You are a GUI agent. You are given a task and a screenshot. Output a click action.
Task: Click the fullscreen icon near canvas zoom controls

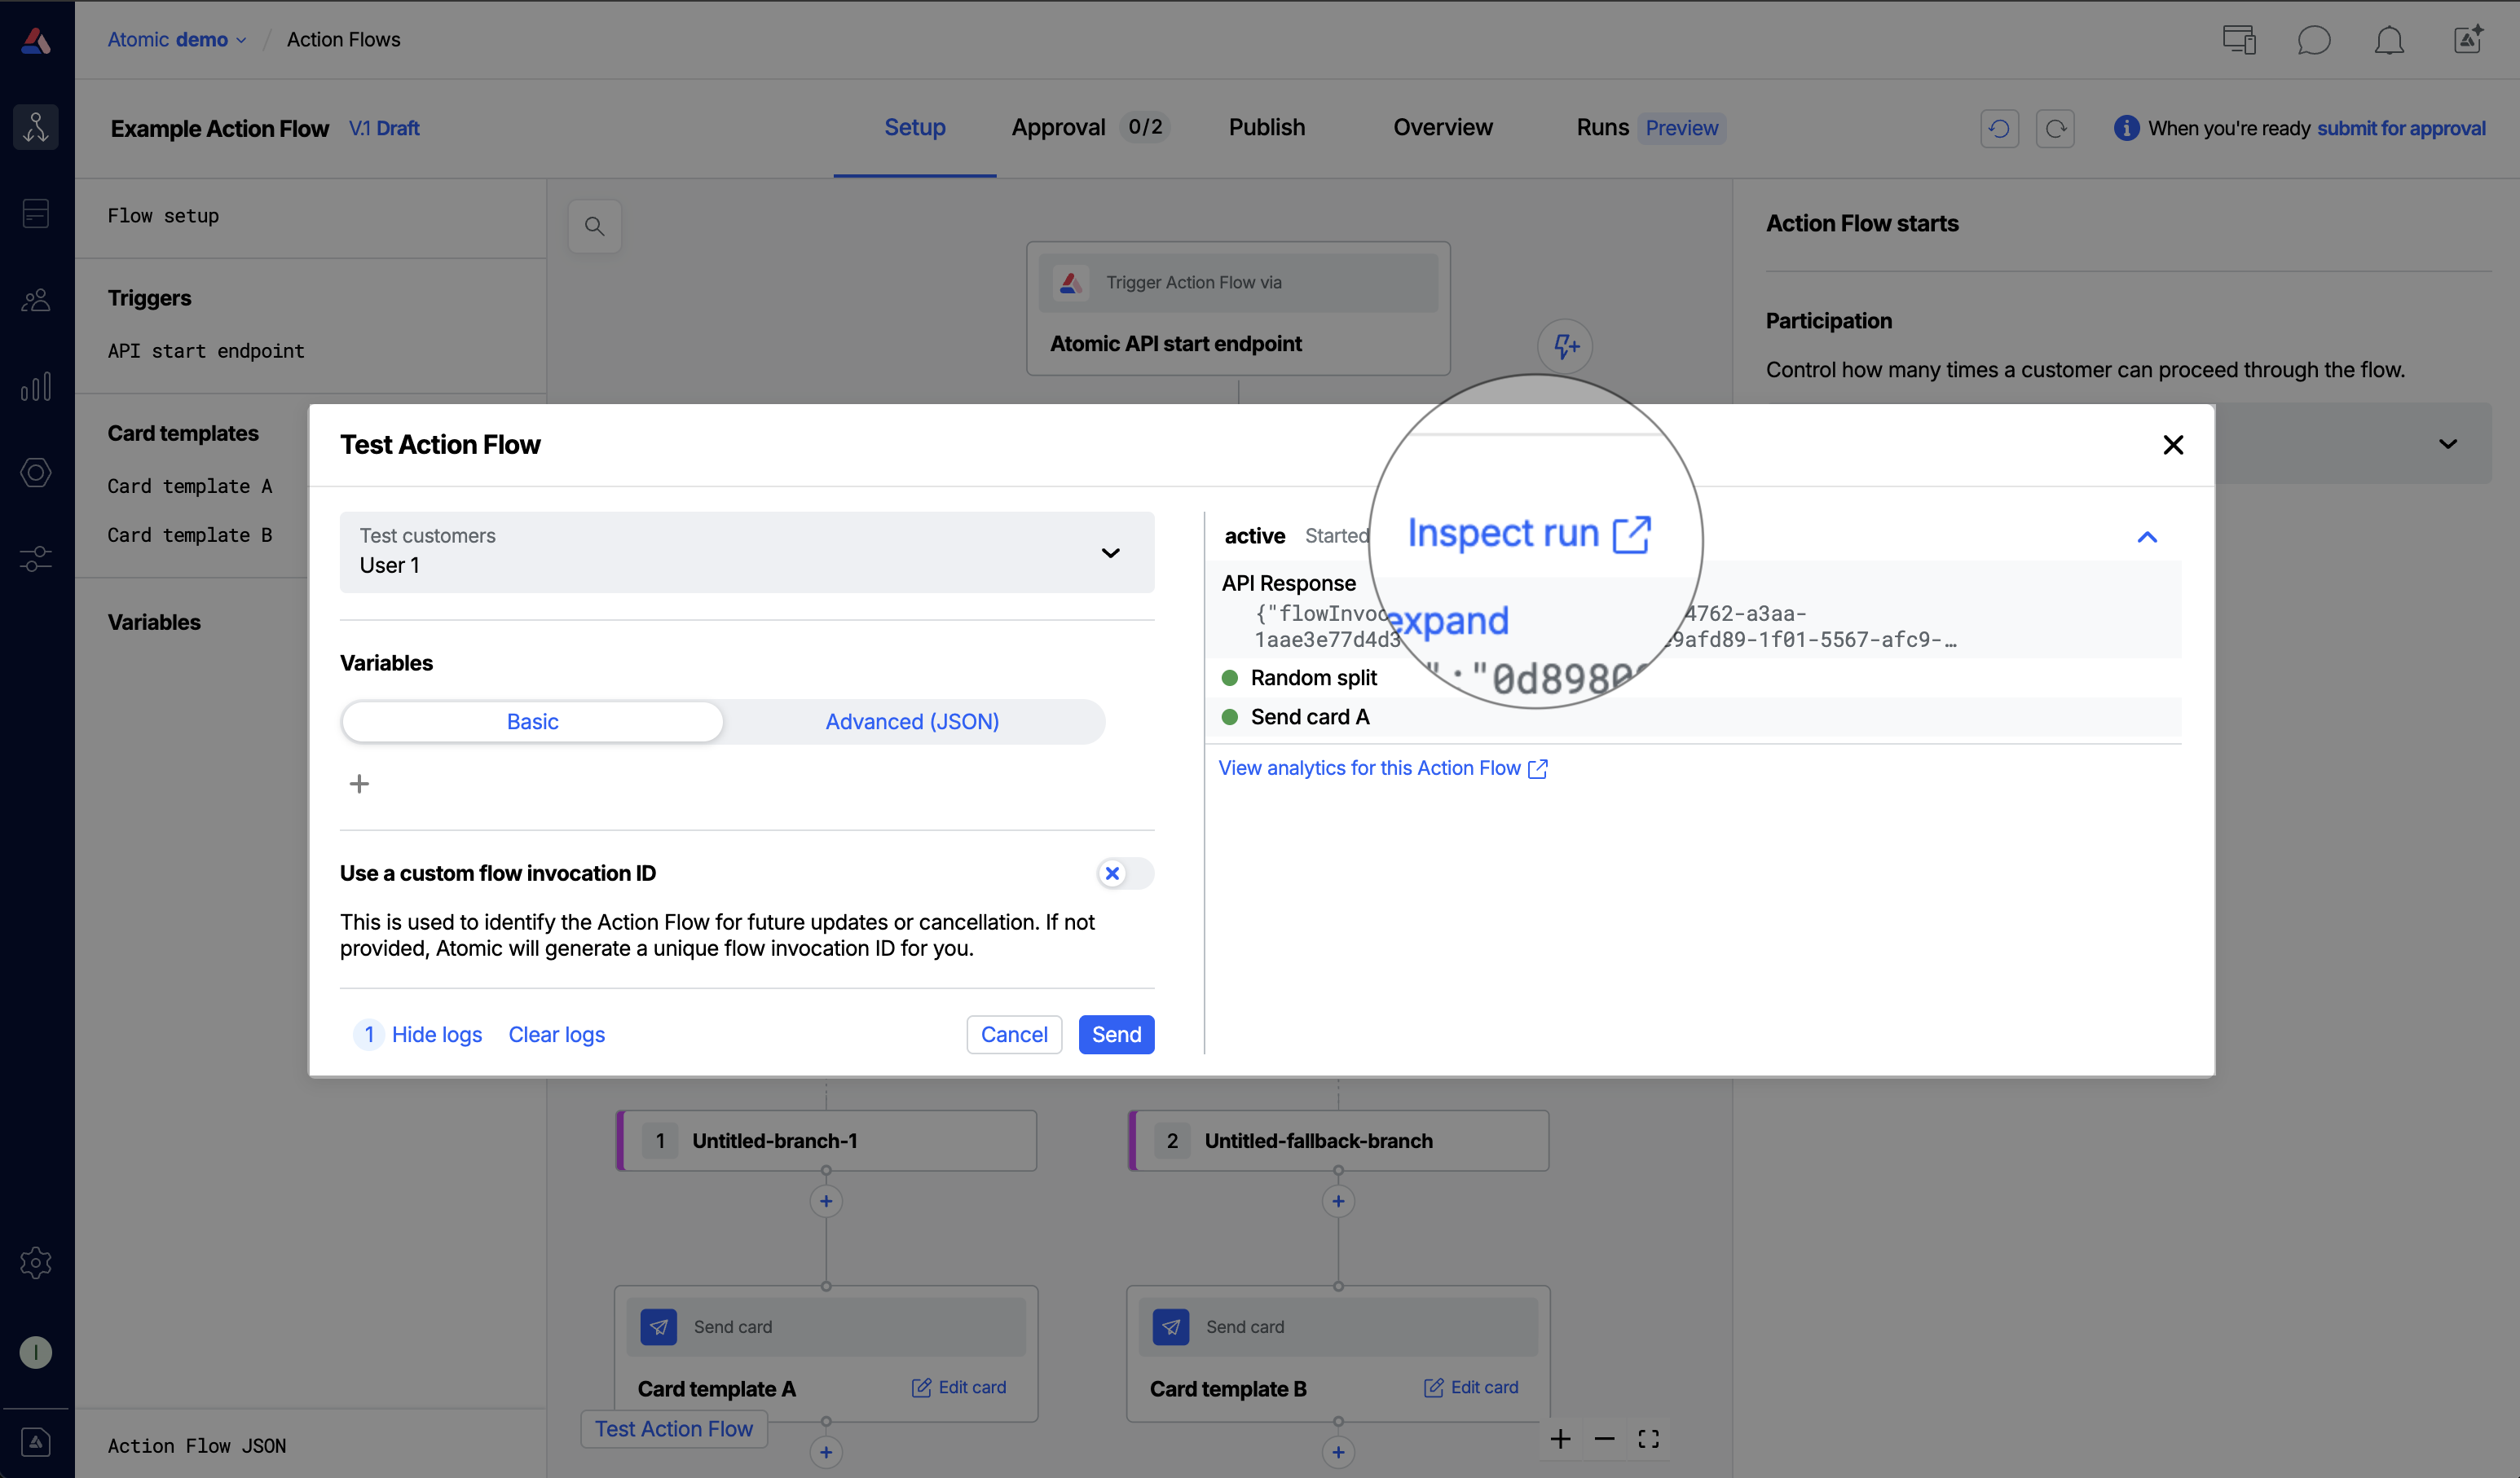(x=1649, y=1438)
